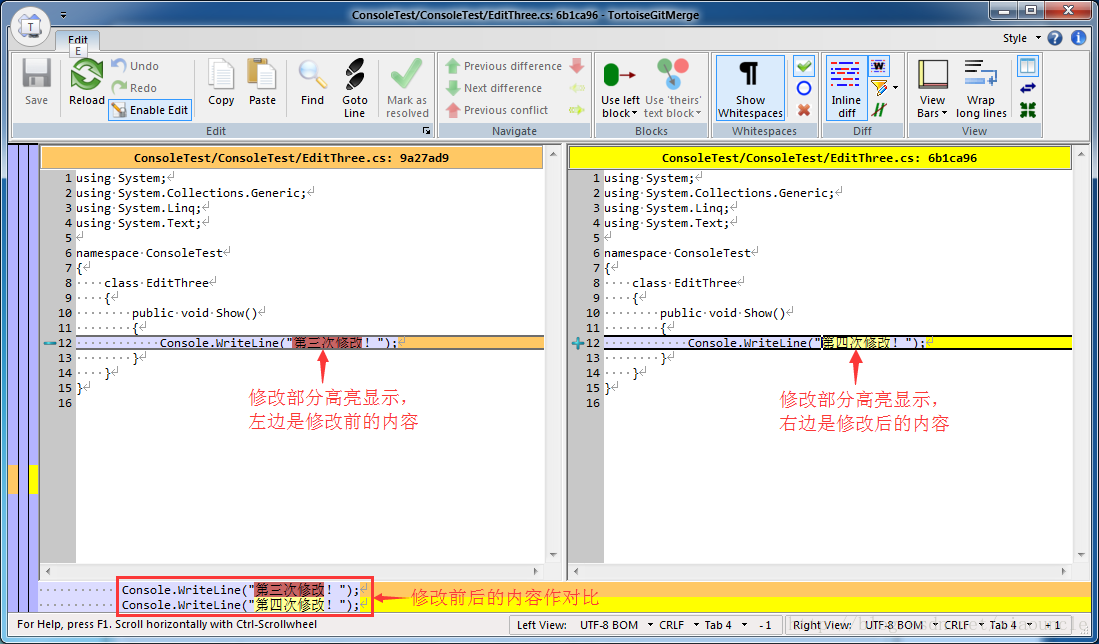This screenshot has width=1099, height=644.
Task: Click the ignore comments icon in Diff group
Action: click(x=879, y=110)
